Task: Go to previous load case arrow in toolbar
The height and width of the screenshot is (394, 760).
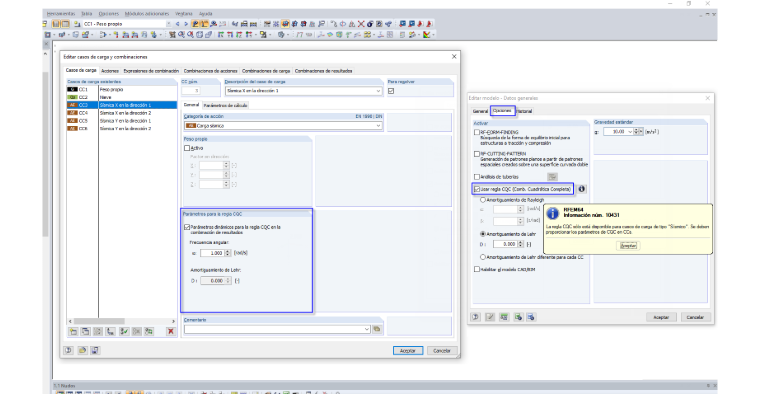Action: point(177,24)
